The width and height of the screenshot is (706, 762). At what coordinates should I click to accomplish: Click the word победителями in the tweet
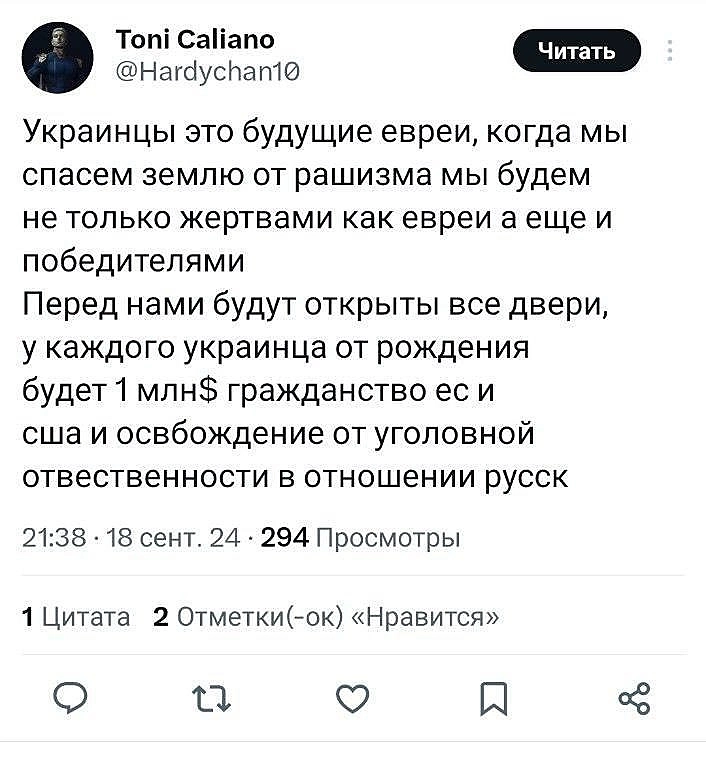pyautogui.click(x=133, y=262)
